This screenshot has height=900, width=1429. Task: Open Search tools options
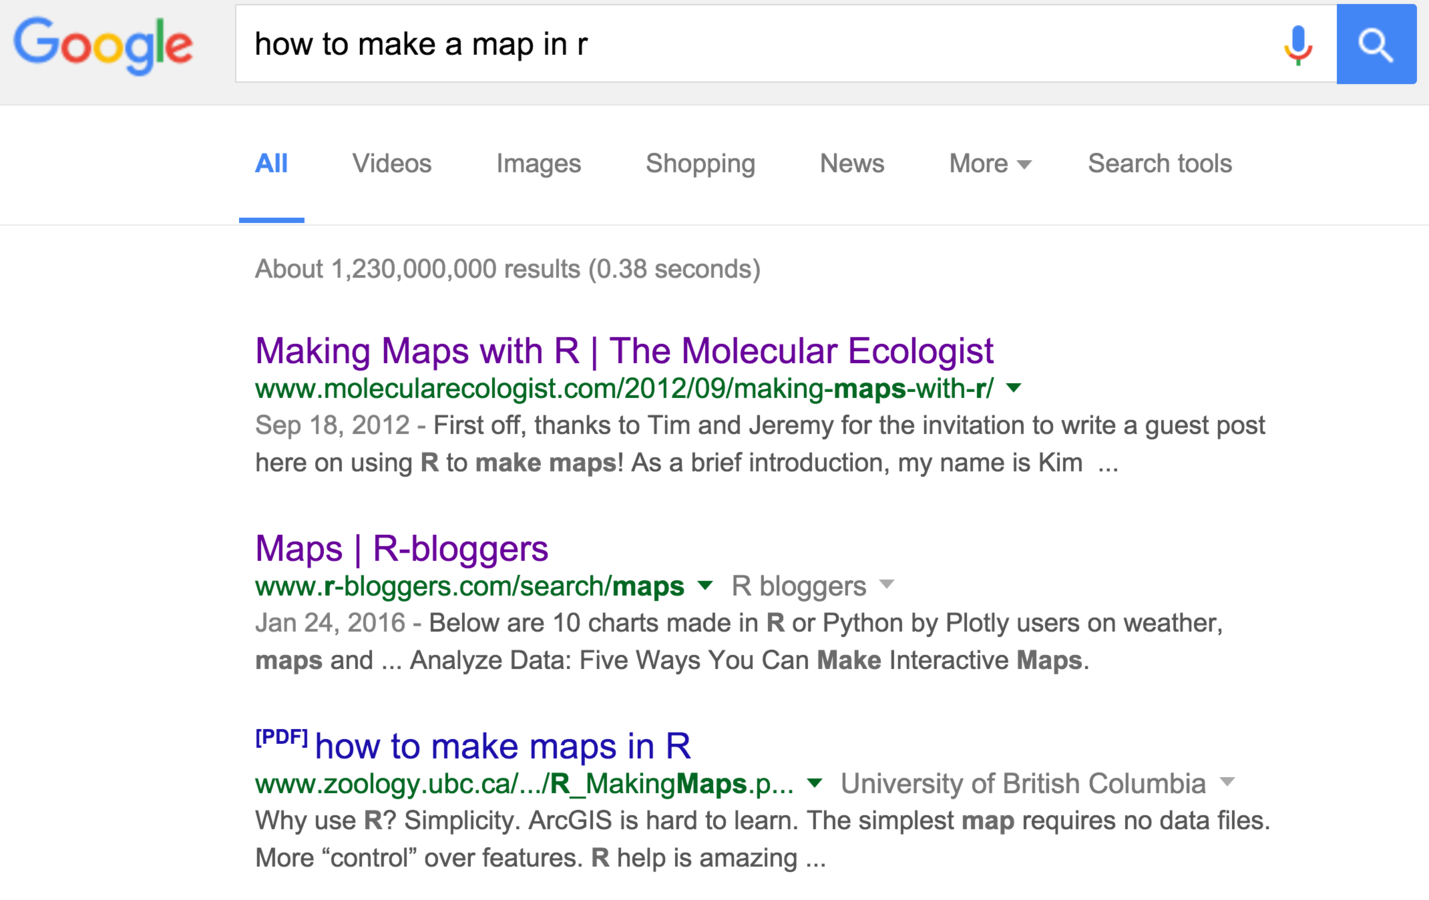tap(1160, 164)
